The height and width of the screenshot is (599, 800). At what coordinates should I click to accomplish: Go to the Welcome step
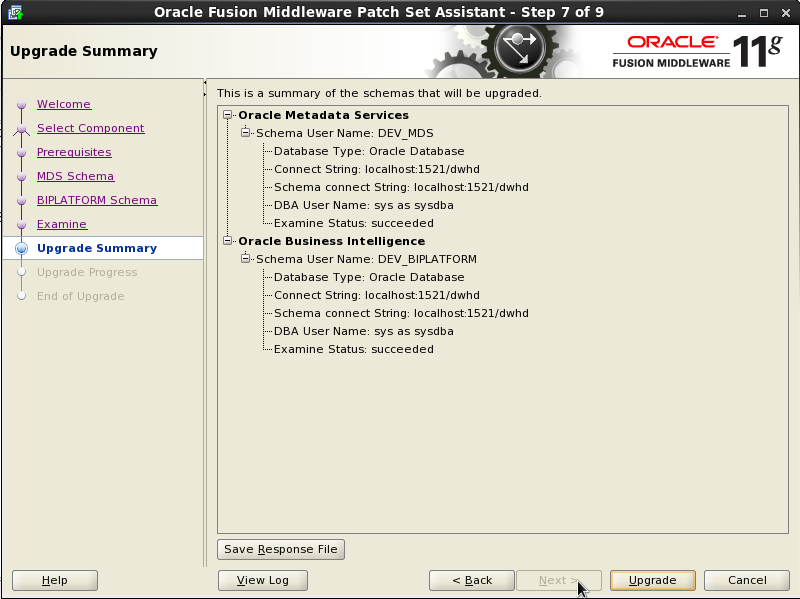[64, 104]
